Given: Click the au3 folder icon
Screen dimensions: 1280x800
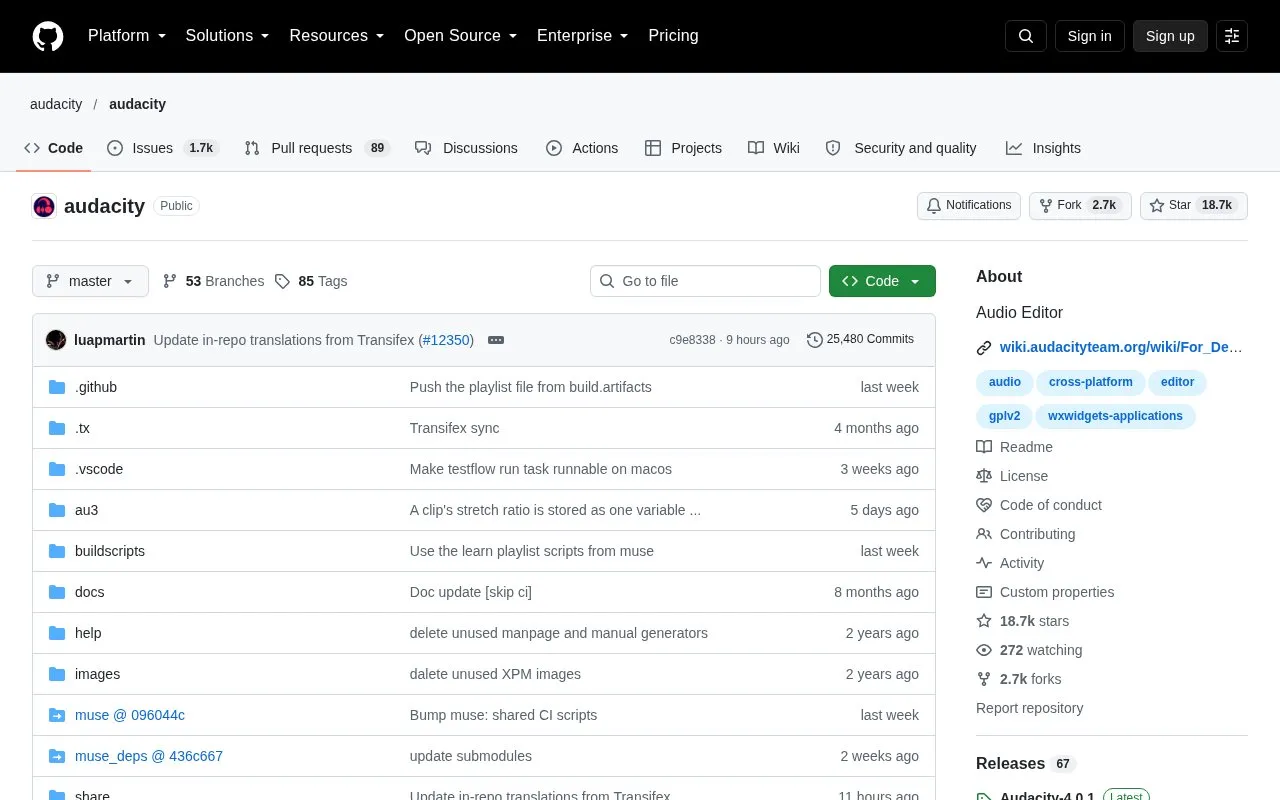Looking at the screenshot, I should [x=57, y=510].
